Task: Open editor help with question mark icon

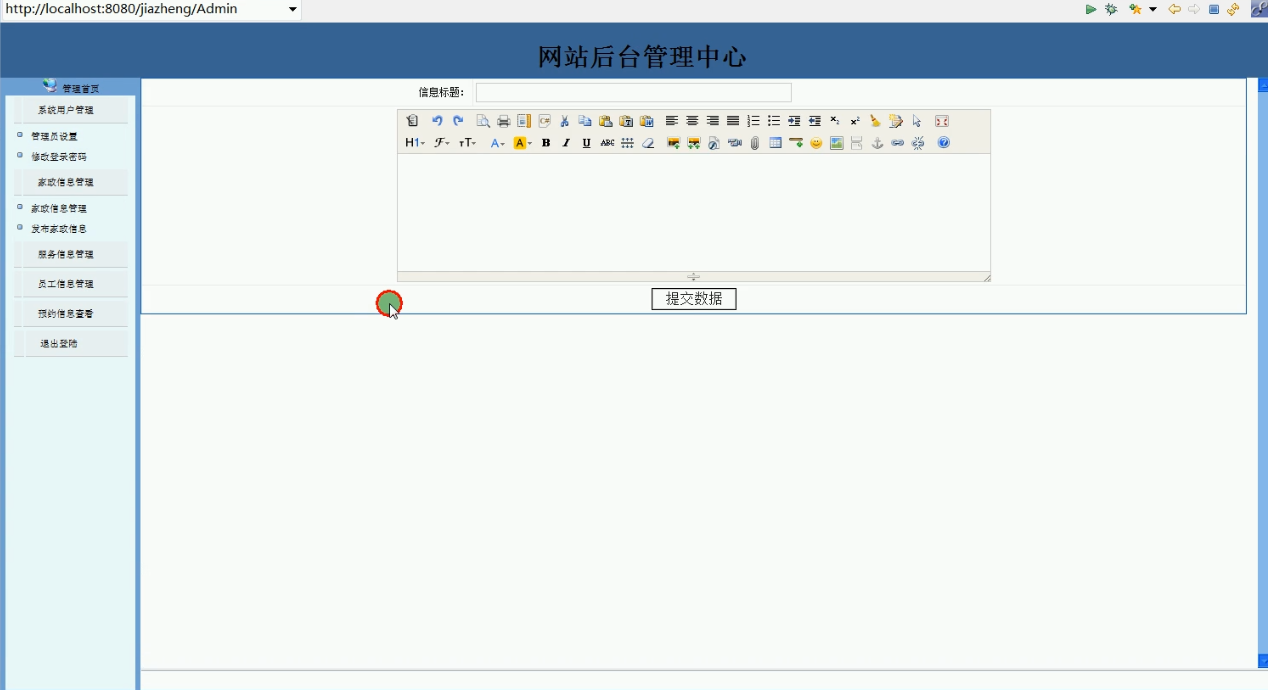Action: pos(943,143)
